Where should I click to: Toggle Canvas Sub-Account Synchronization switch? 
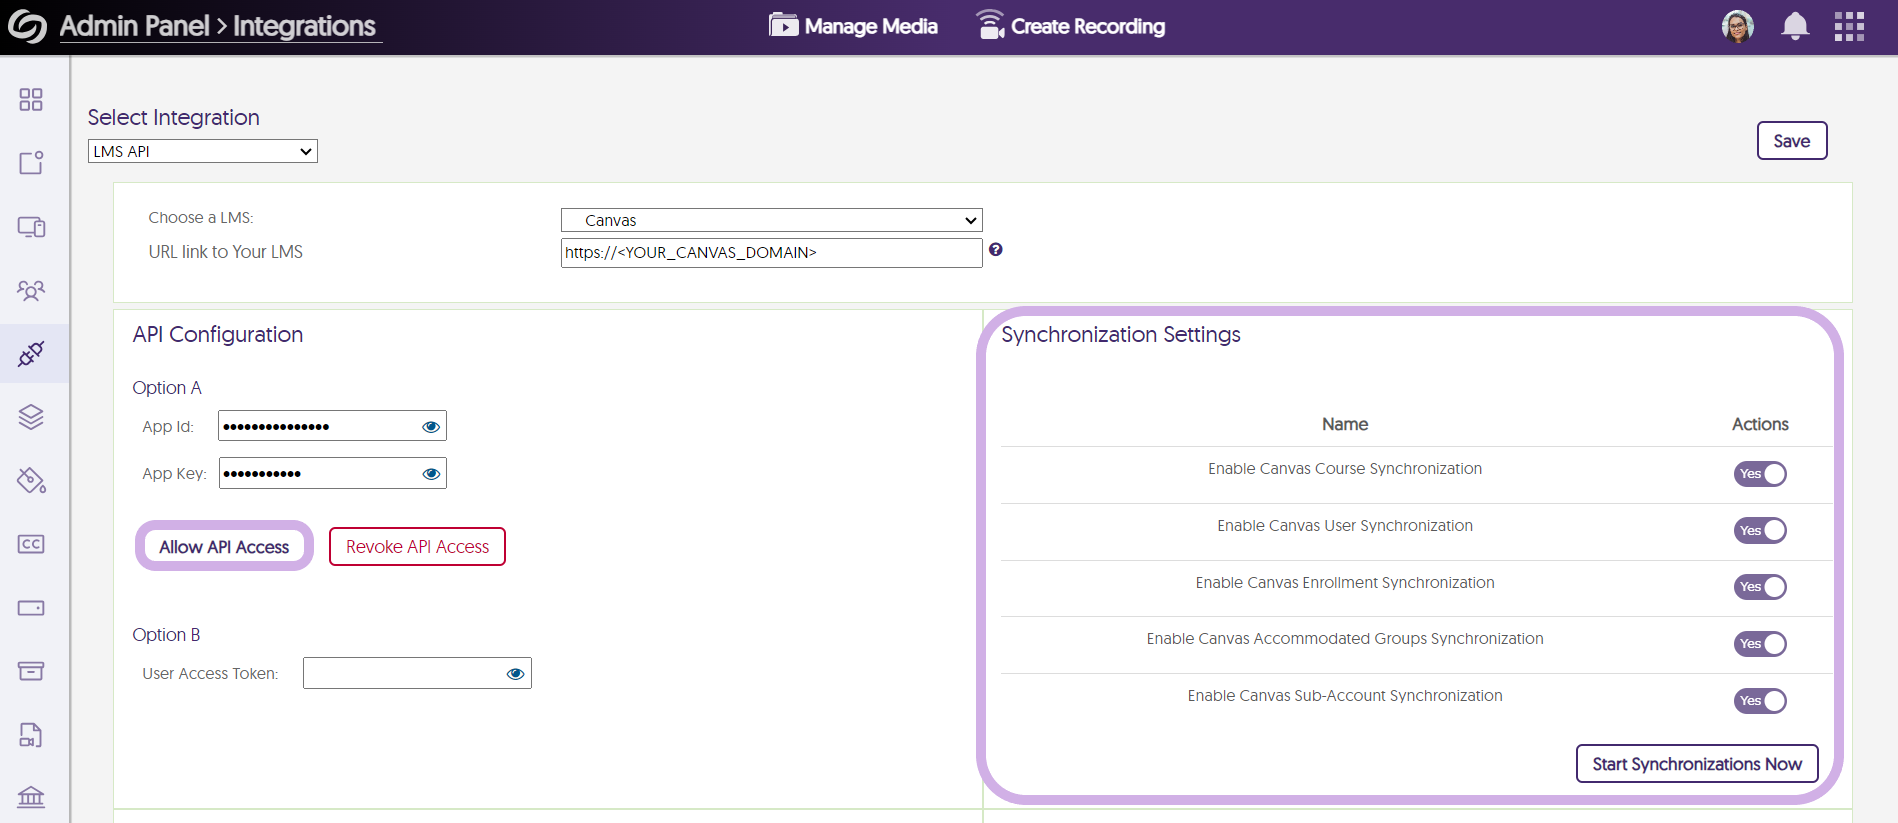pyautogui.click(x=1760, y=701)
